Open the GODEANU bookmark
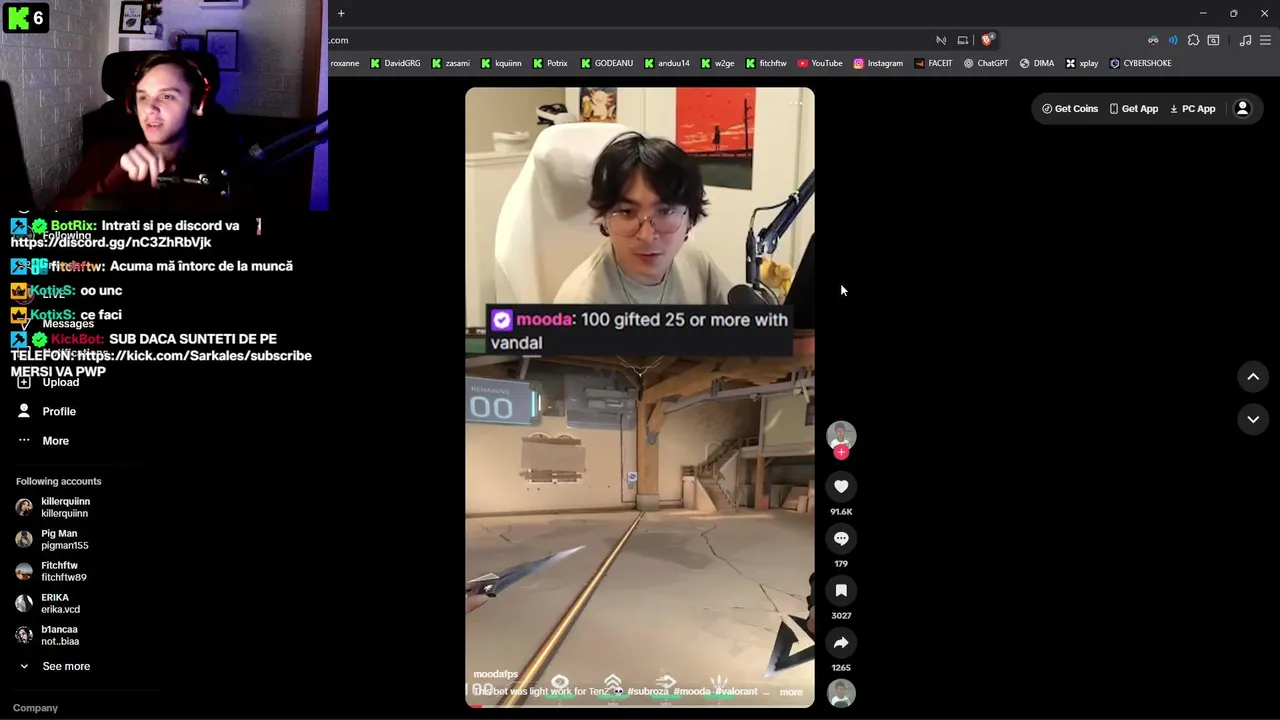 [607, 63]
